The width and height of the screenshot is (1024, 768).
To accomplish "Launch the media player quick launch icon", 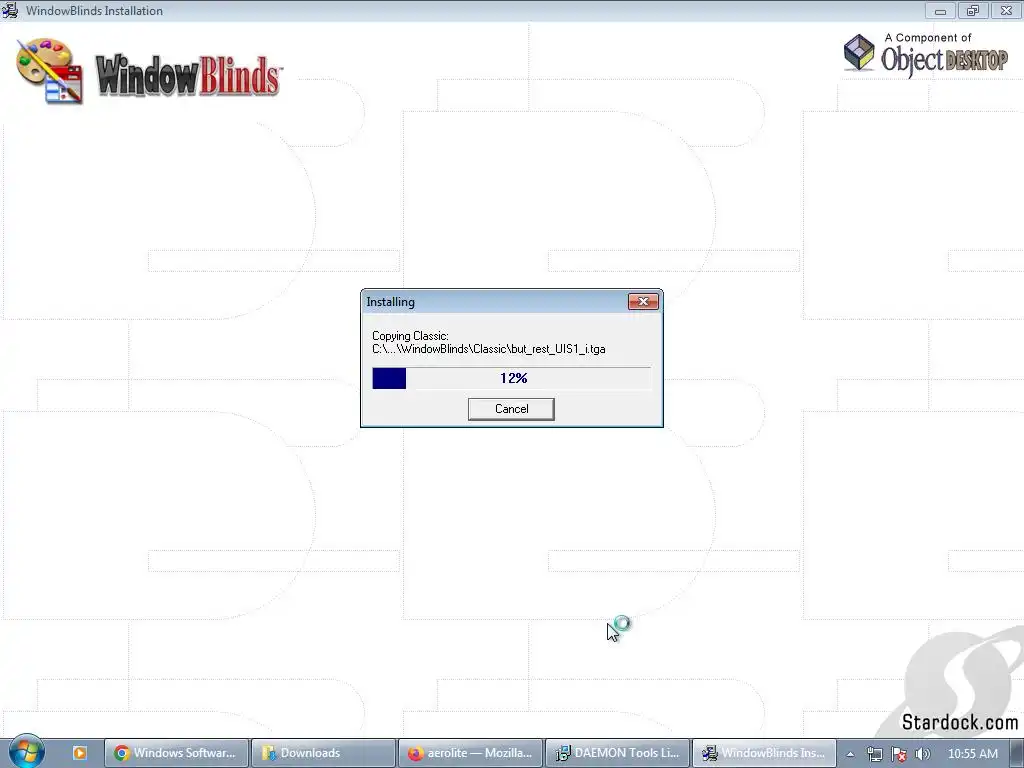I will tap(80, 753).
